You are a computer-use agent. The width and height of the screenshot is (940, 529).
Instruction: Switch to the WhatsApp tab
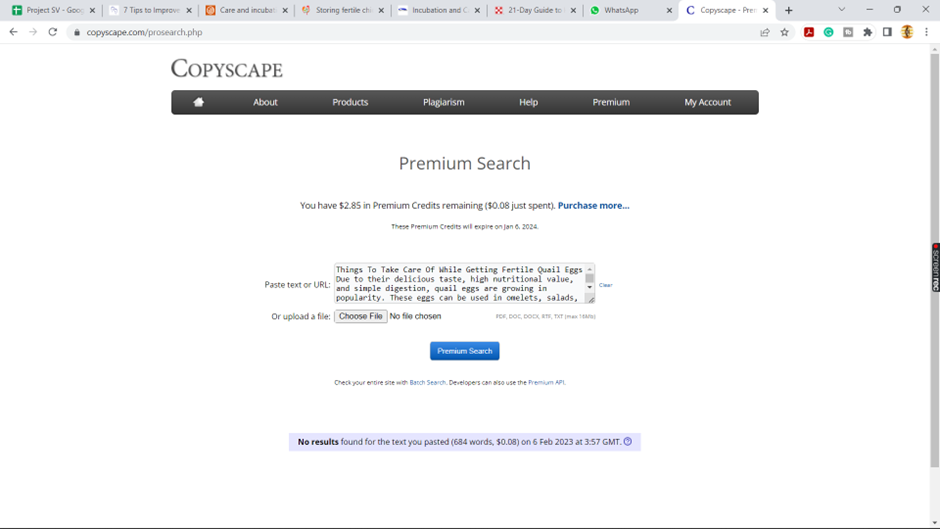tap(629, 10)
